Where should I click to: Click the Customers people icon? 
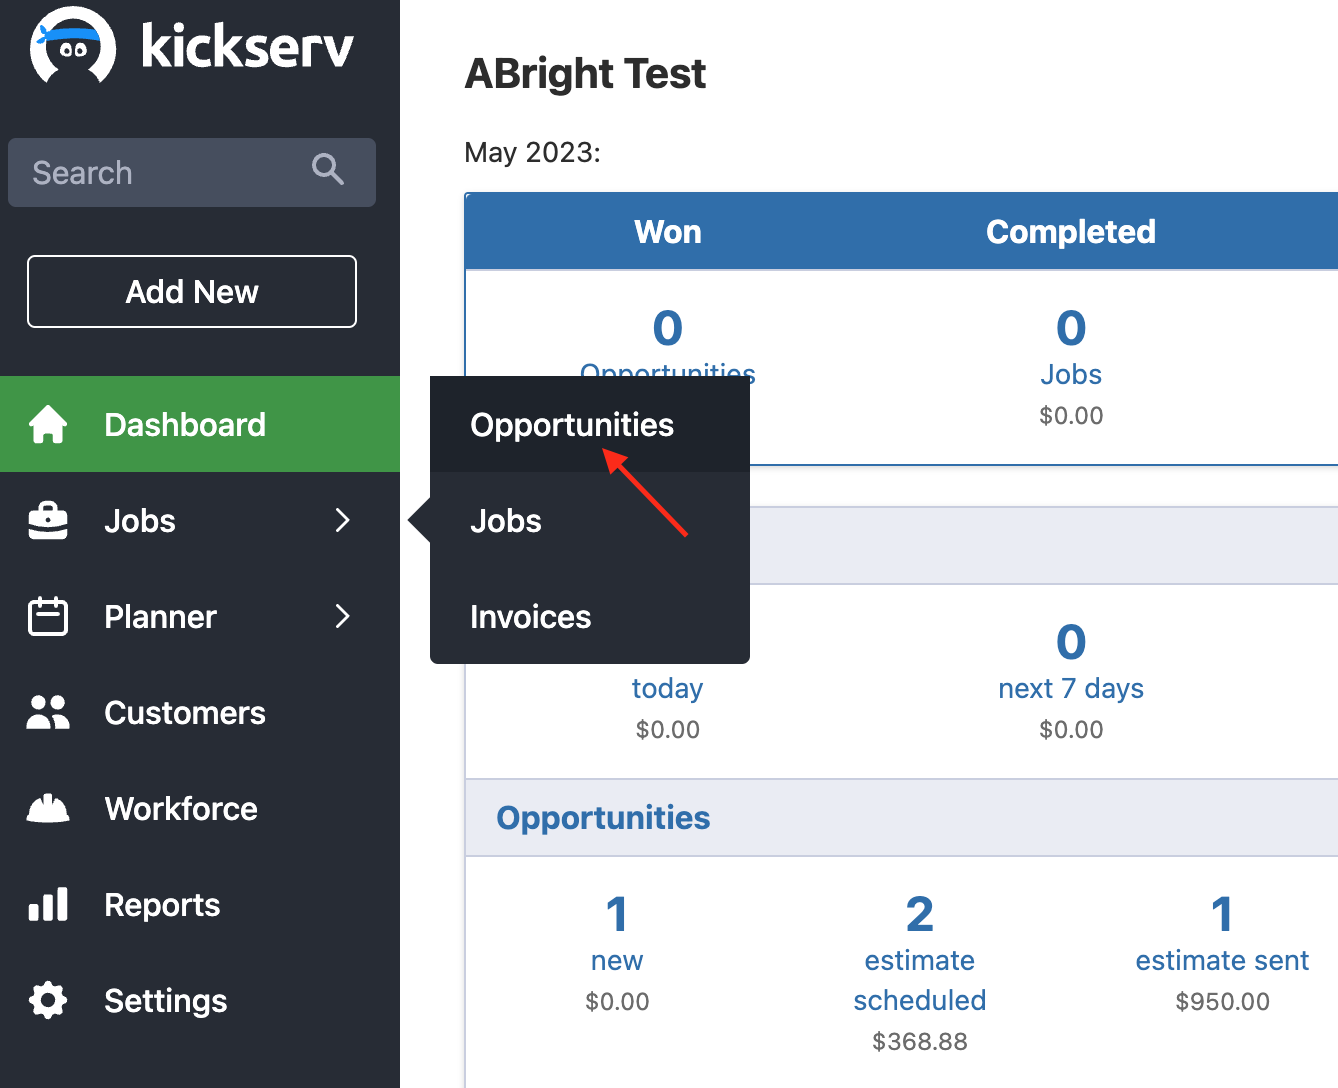[48, 712]
